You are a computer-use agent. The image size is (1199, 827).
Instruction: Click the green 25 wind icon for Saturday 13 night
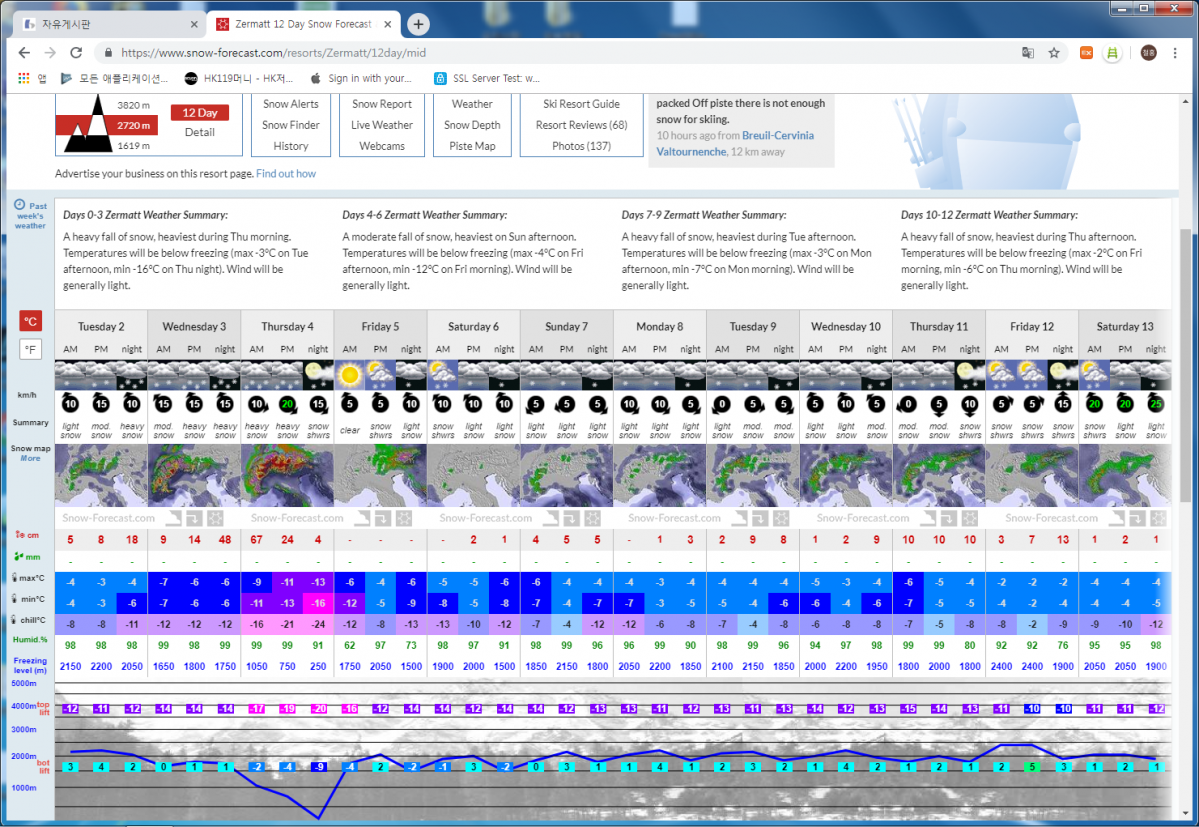pos(1155,404)
